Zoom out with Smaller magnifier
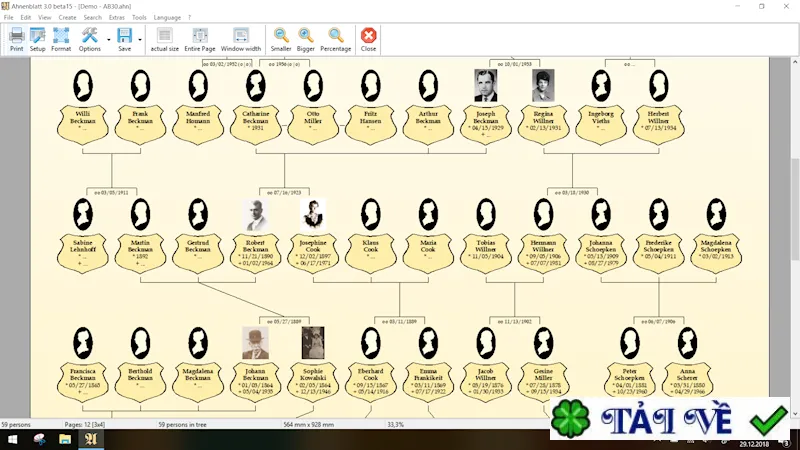Viewport: 800px width, 450px height. pos(281,36)
